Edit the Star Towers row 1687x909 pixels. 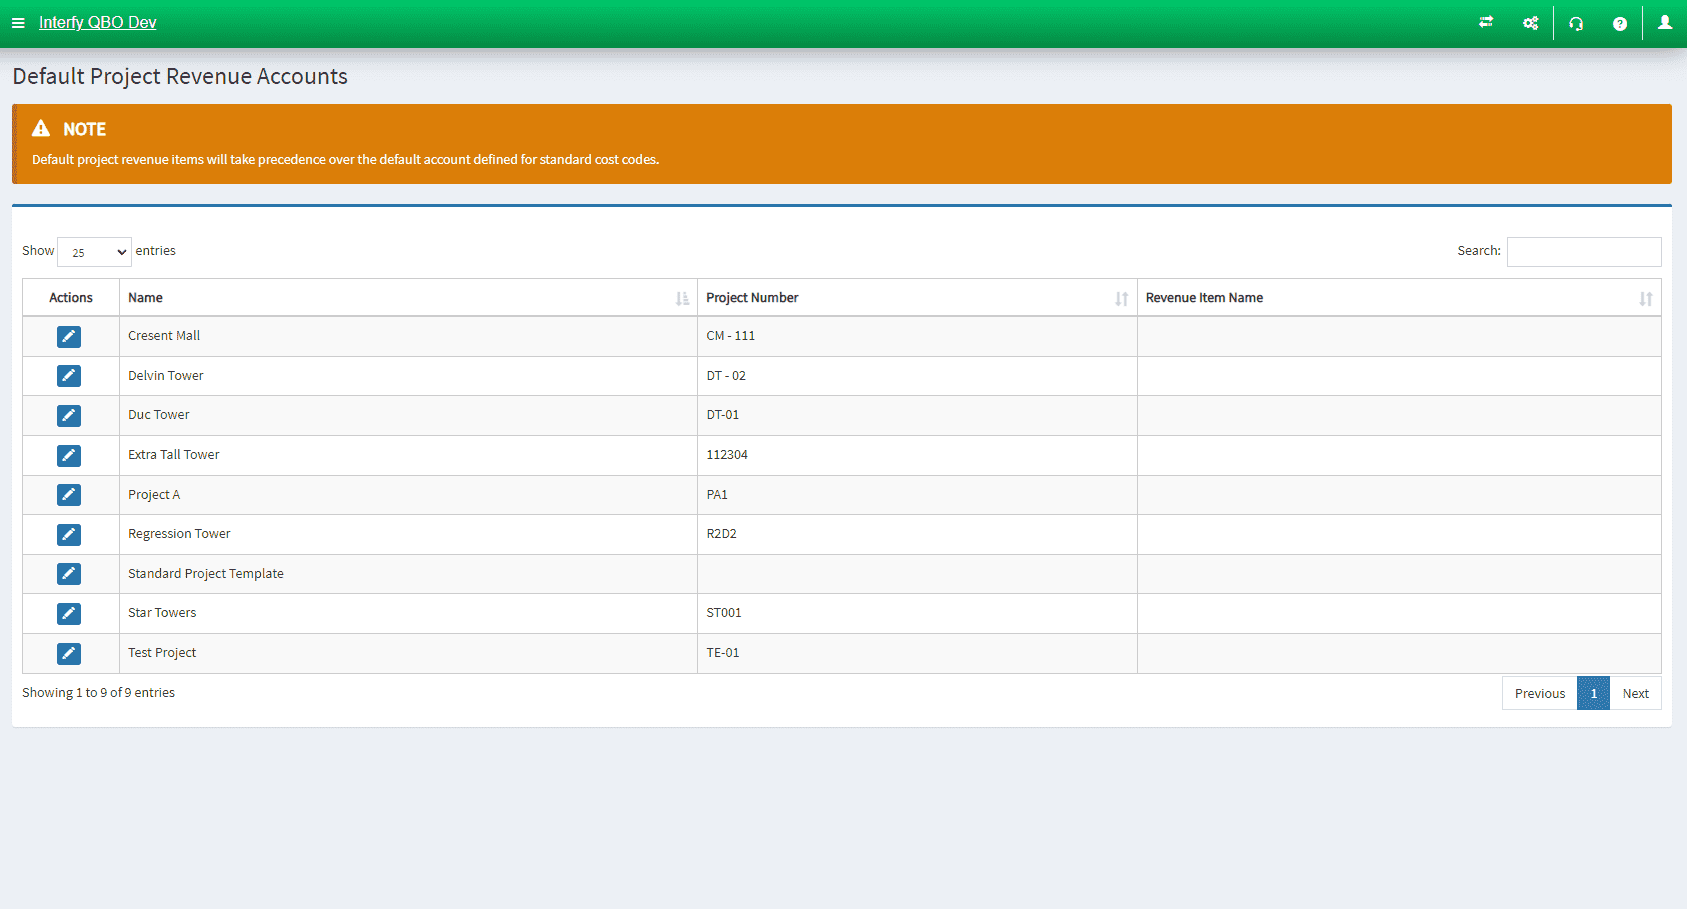(69, 614)
